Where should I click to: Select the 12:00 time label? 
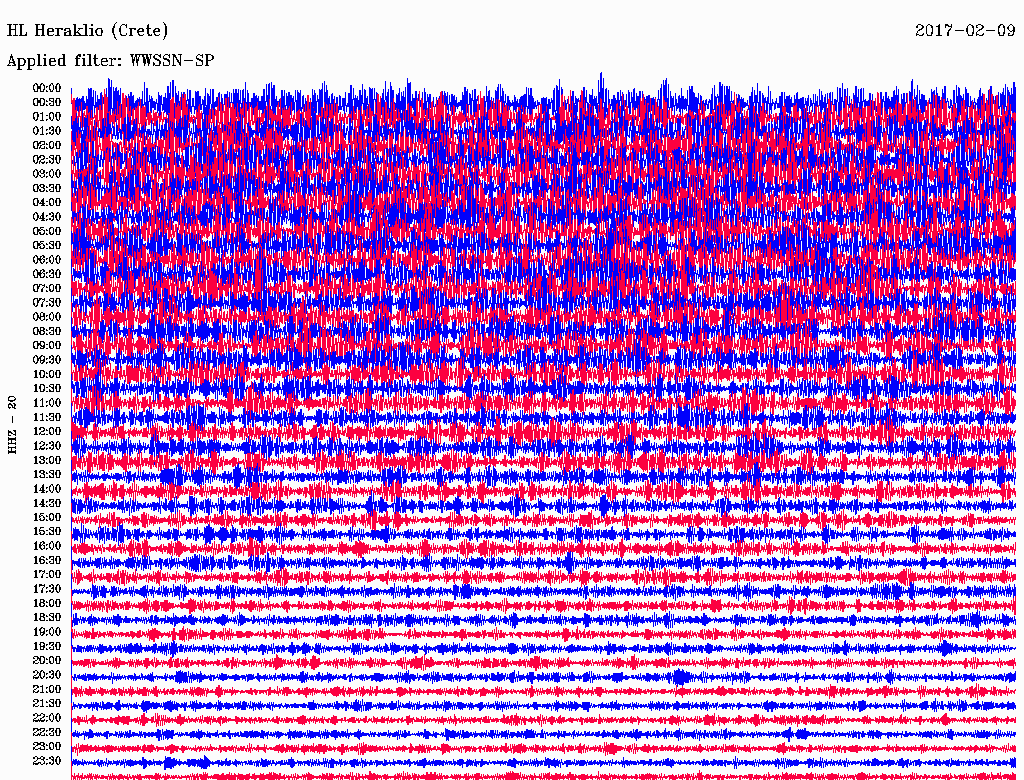47,431
